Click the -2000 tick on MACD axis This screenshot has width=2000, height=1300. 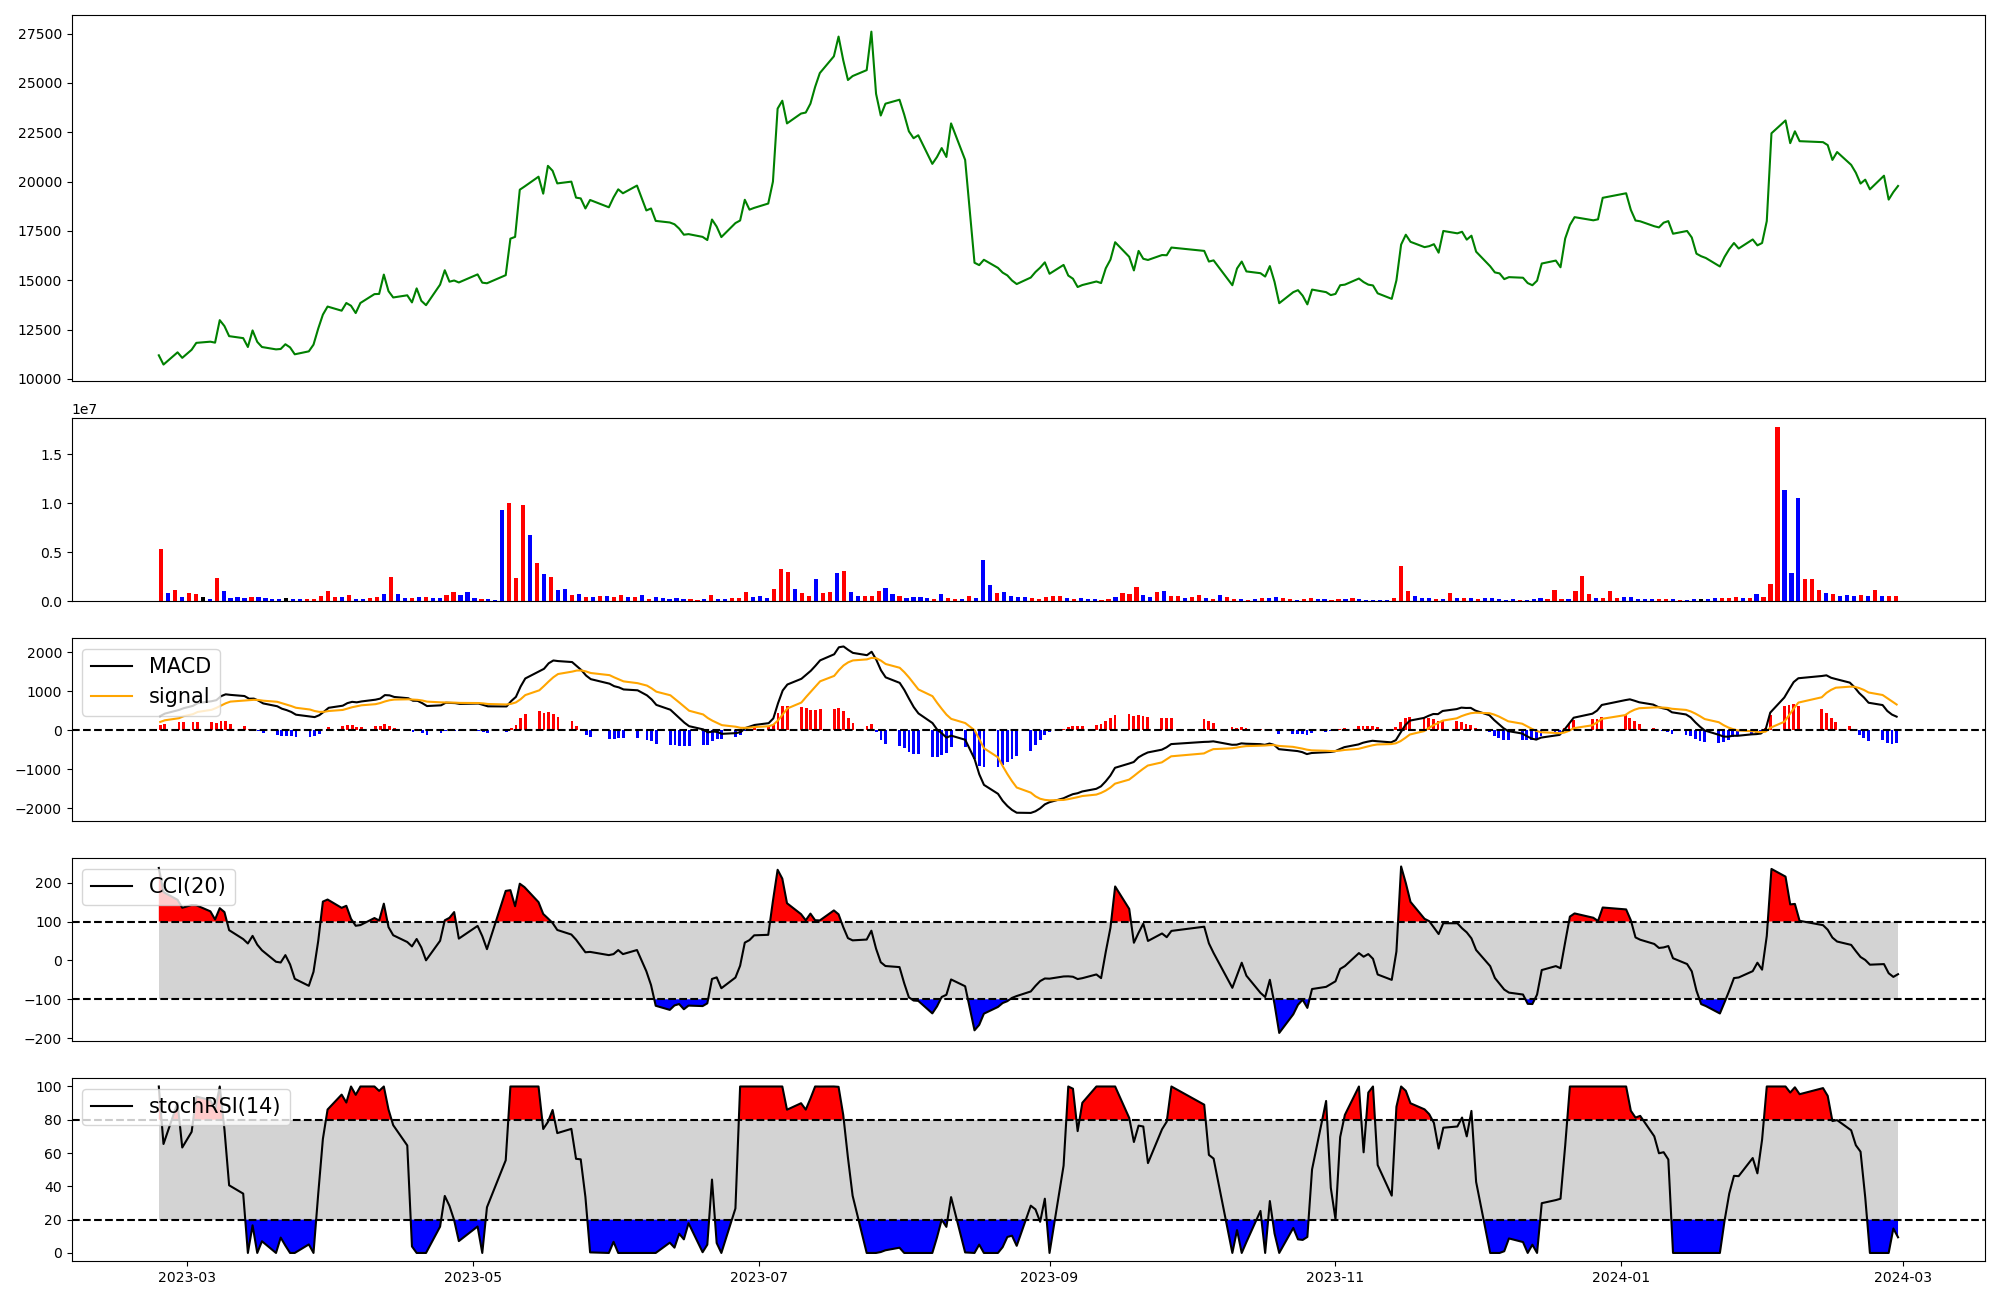(37, 809)
